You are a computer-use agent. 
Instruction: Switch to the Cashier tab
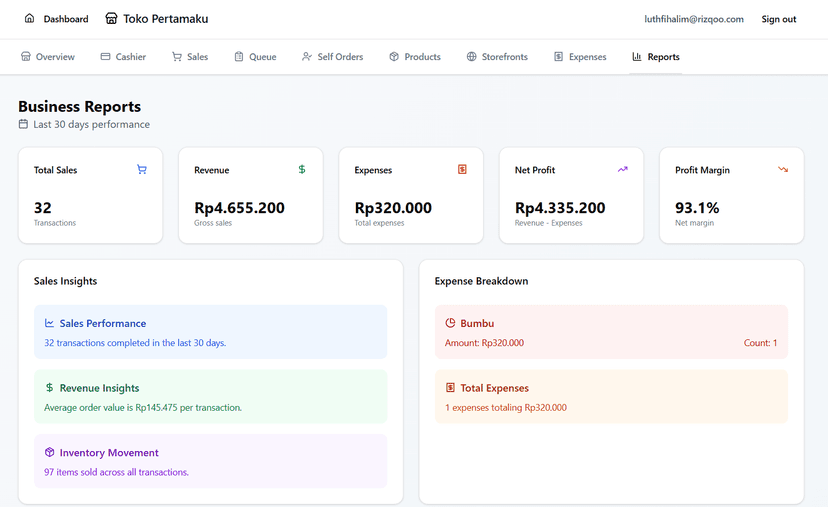(x=123, y=57)
